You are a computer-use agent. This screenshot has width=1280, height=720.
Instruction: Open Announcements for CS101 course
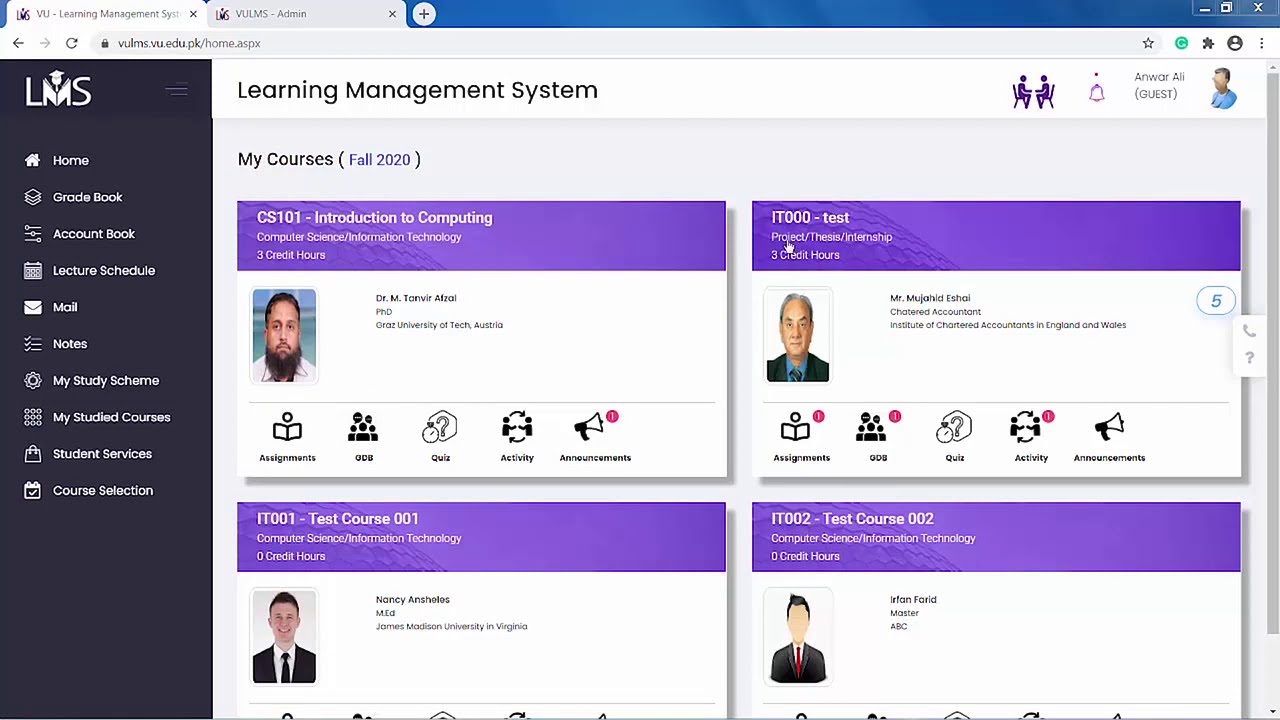(595, 437)
